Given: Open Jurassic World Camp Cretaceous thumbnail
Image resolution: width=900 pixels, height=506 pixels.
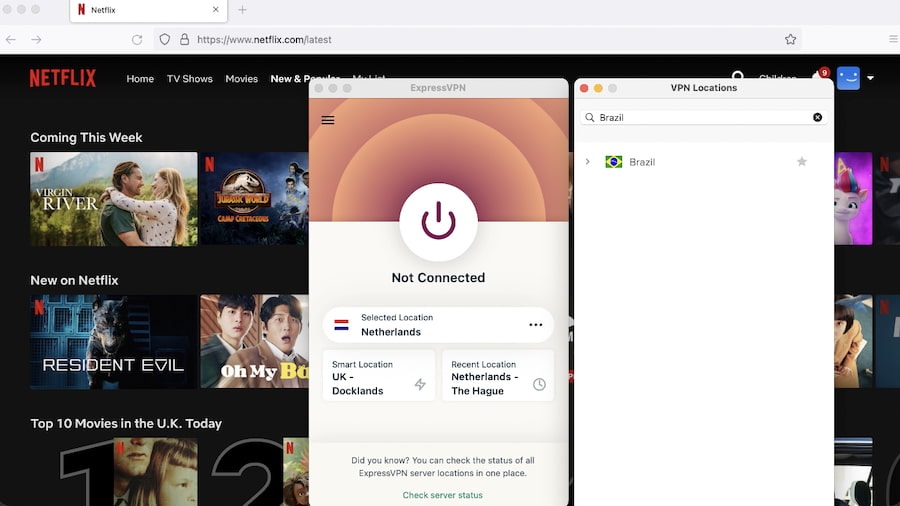Looking at the screenshot, I should [x=254, y=198].
